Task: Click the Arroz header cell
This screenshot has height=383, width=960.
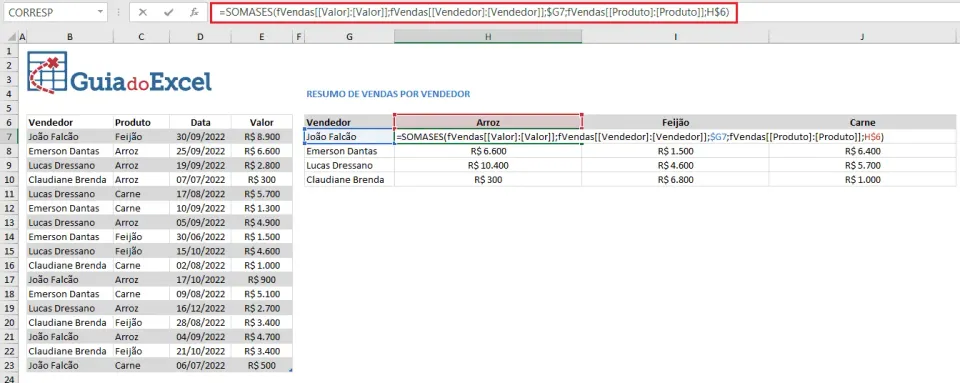Action: click(x=488, y=122)
